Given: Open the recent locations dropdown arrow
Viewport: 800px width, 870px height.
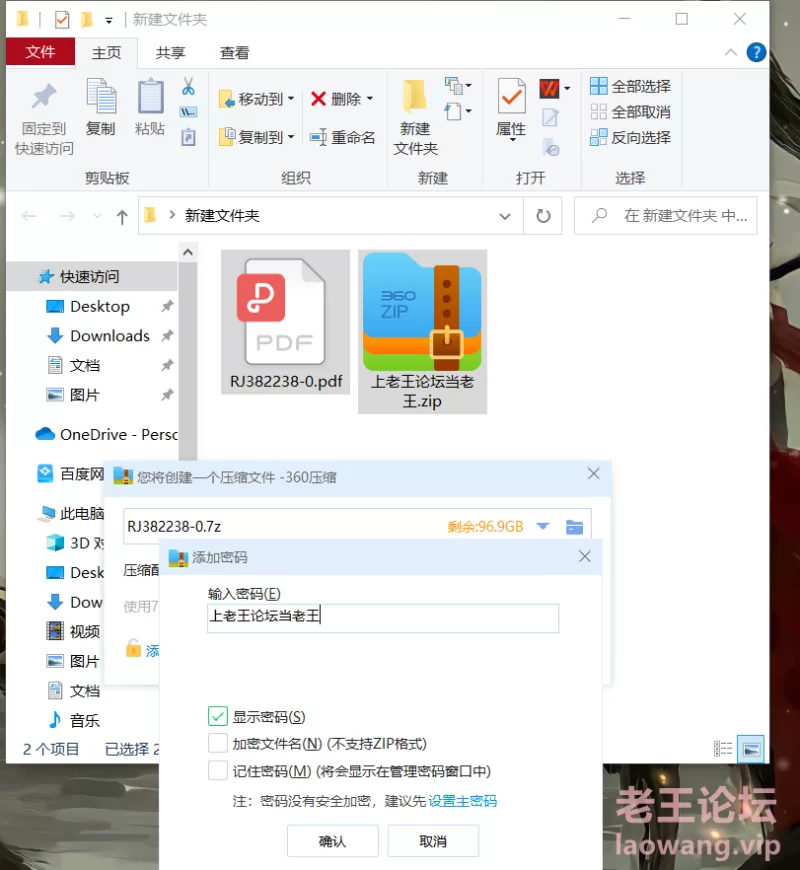Looking at the screenshot, I should coord(97,216).
